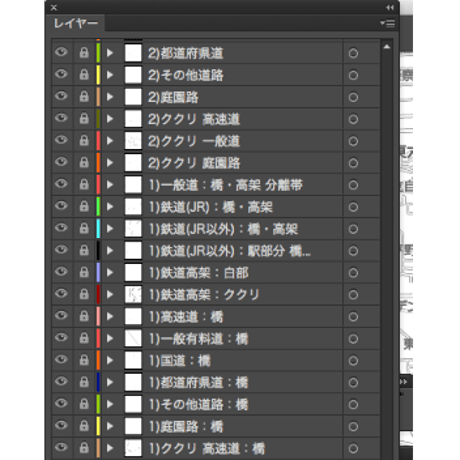Click thumbnail of 1)一般有料道：橋 layer
This screenshot has width=460, height=460.
click(x=133, y=338)
